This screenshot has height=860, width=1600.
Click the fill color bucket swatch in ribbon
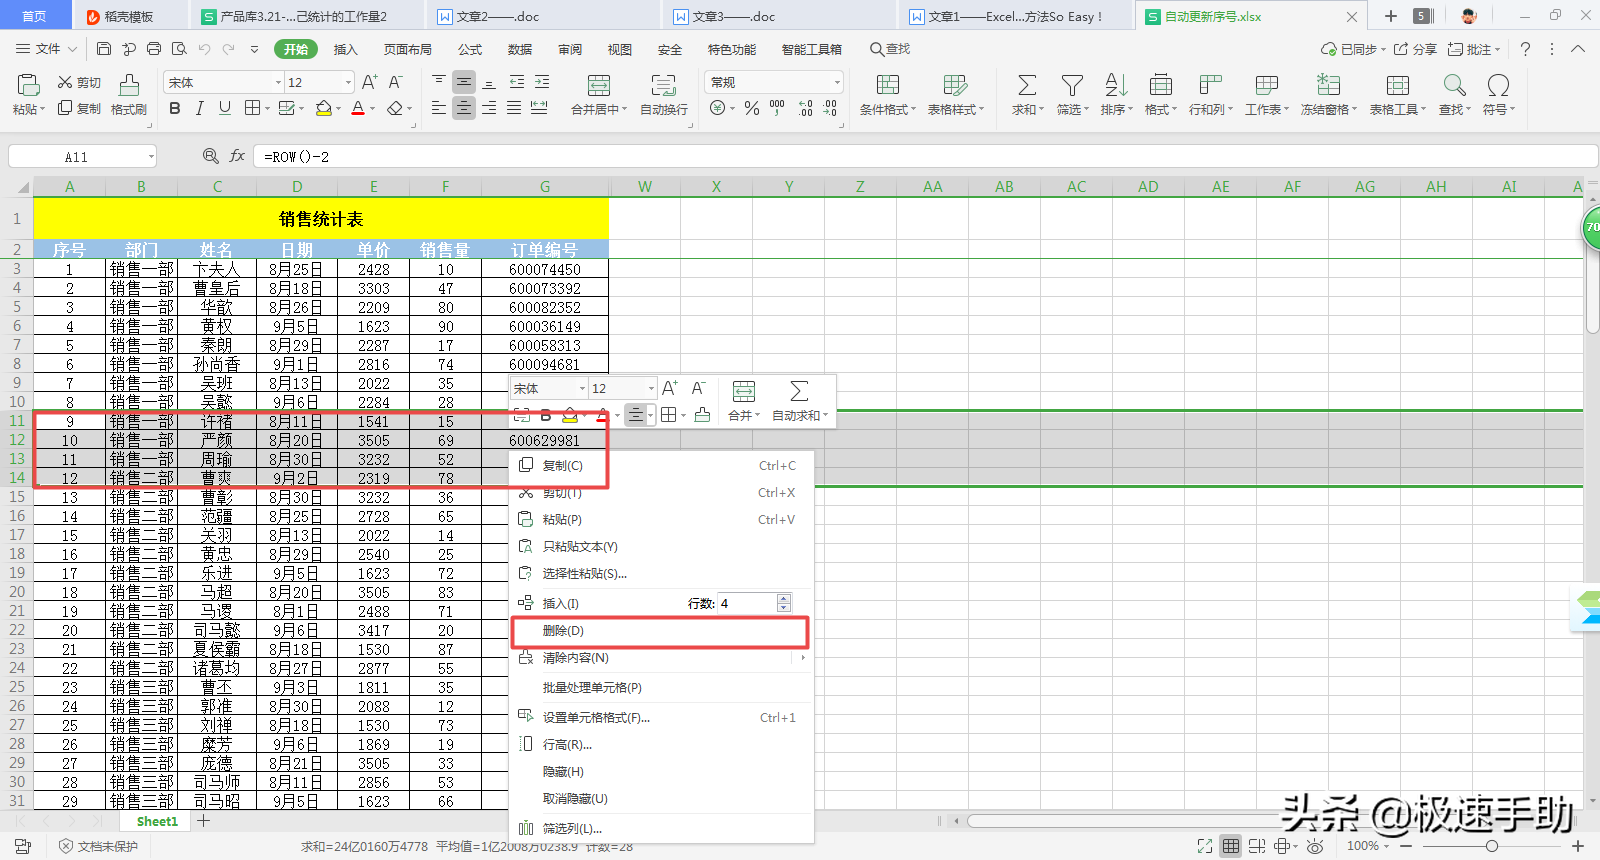point(323,108)
